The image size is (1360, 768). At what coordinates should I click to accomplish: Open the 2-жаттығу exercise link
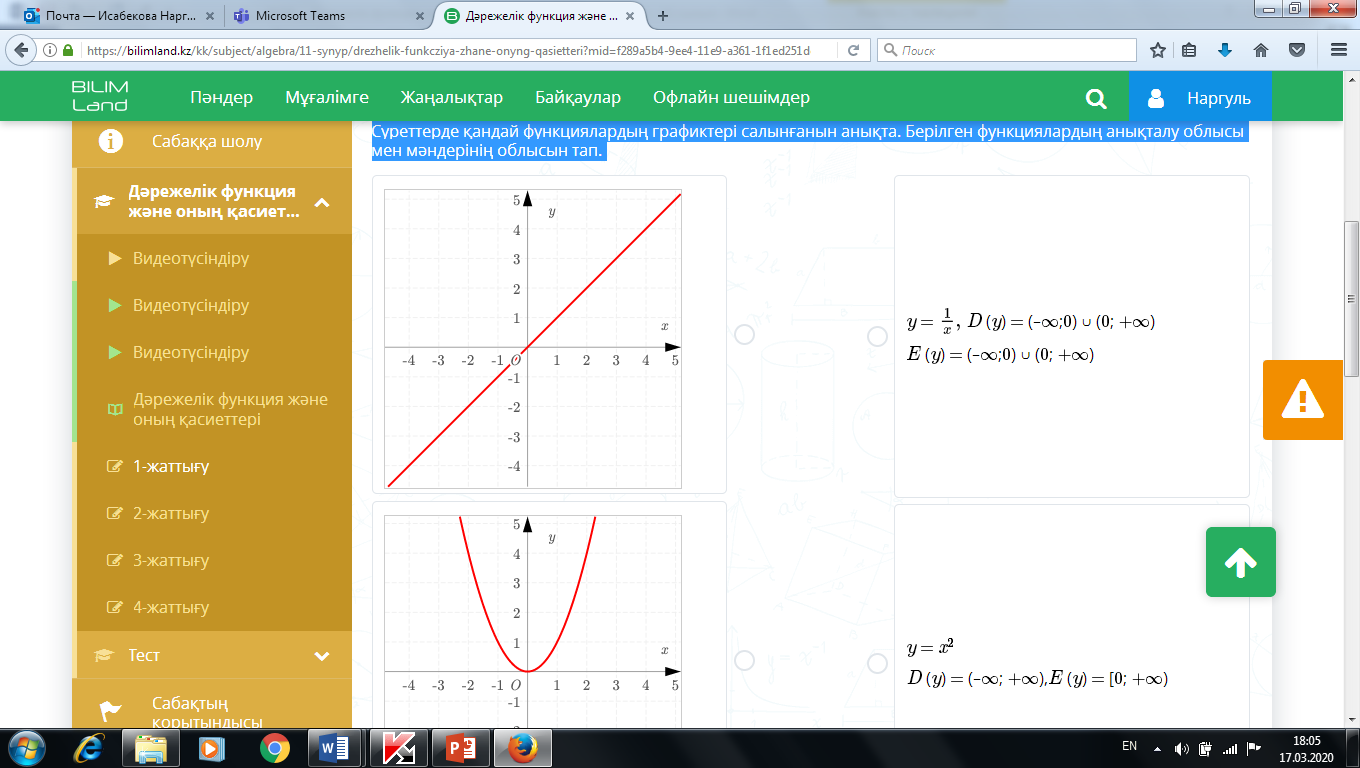point(171,513)
